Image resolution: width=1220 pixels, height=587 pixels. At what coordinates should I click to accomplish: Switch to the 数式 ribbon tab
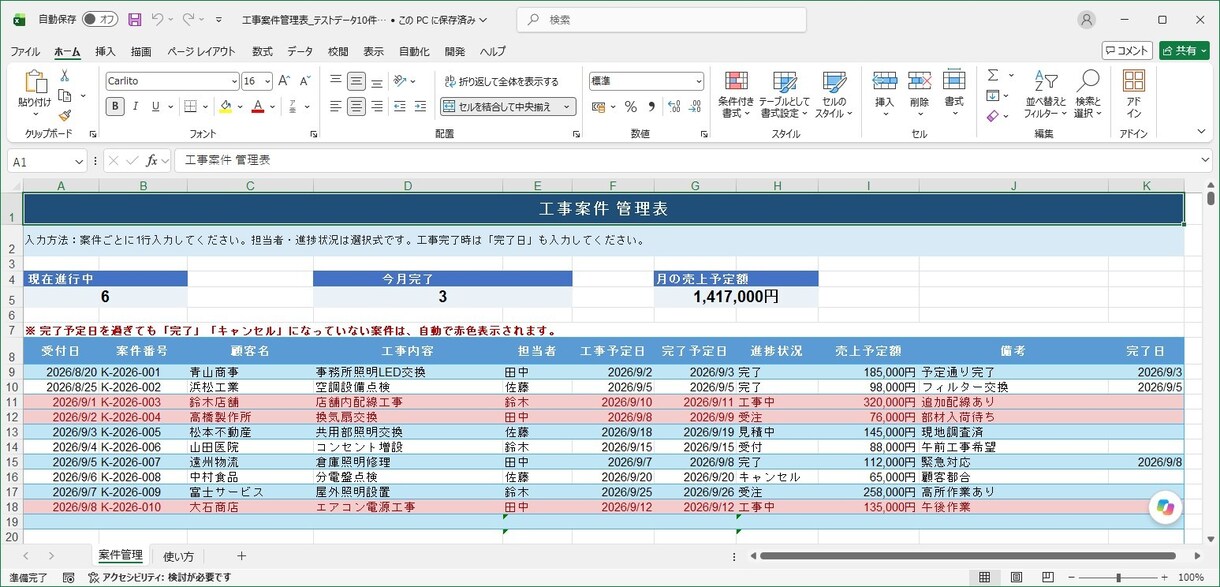262,51
